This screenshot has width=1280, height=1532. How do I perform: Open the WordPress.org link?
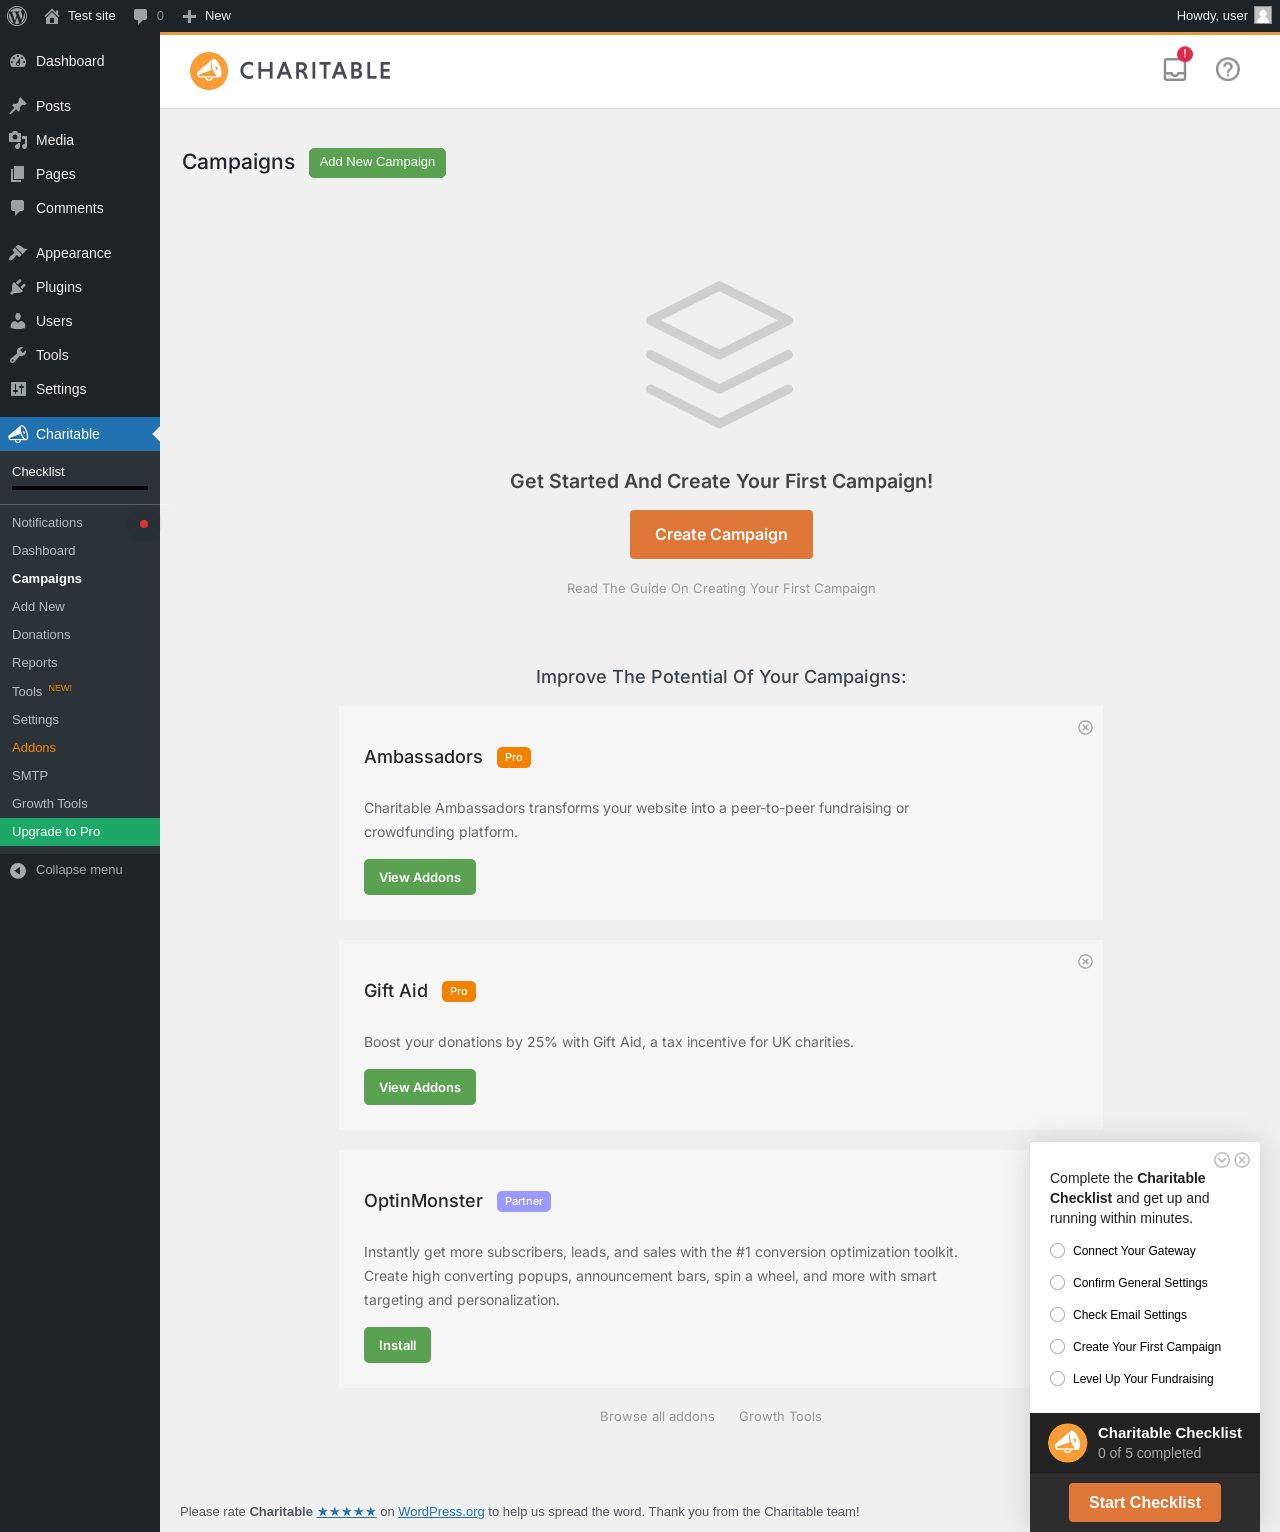[441, 1512]
